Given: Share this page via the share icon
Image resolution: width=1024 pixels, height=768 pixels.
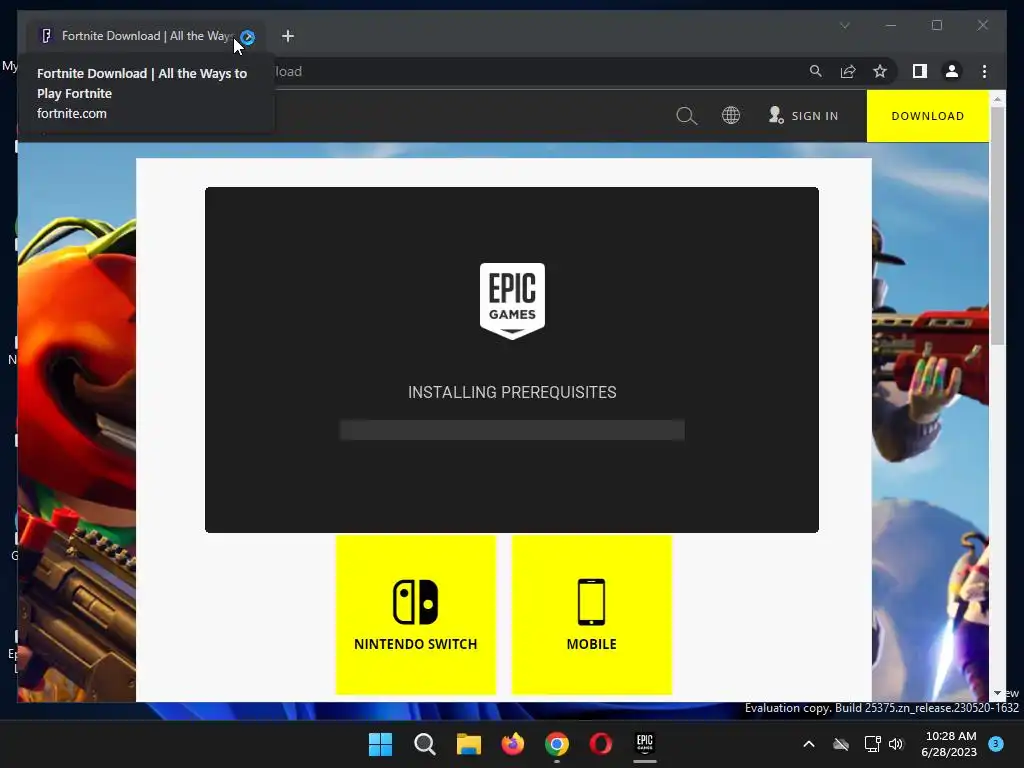Looking at the screenshot, I should point(848,71).
